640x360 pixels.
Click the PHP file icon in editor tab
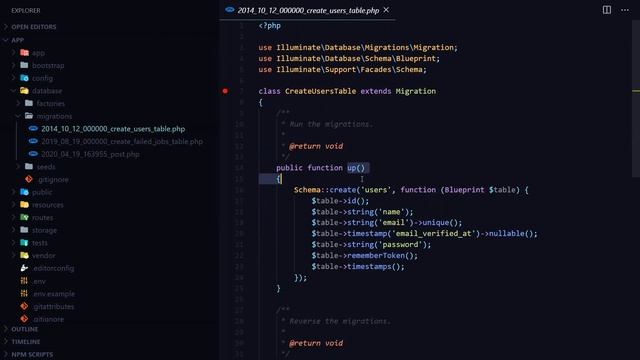[x=230, y=9]
